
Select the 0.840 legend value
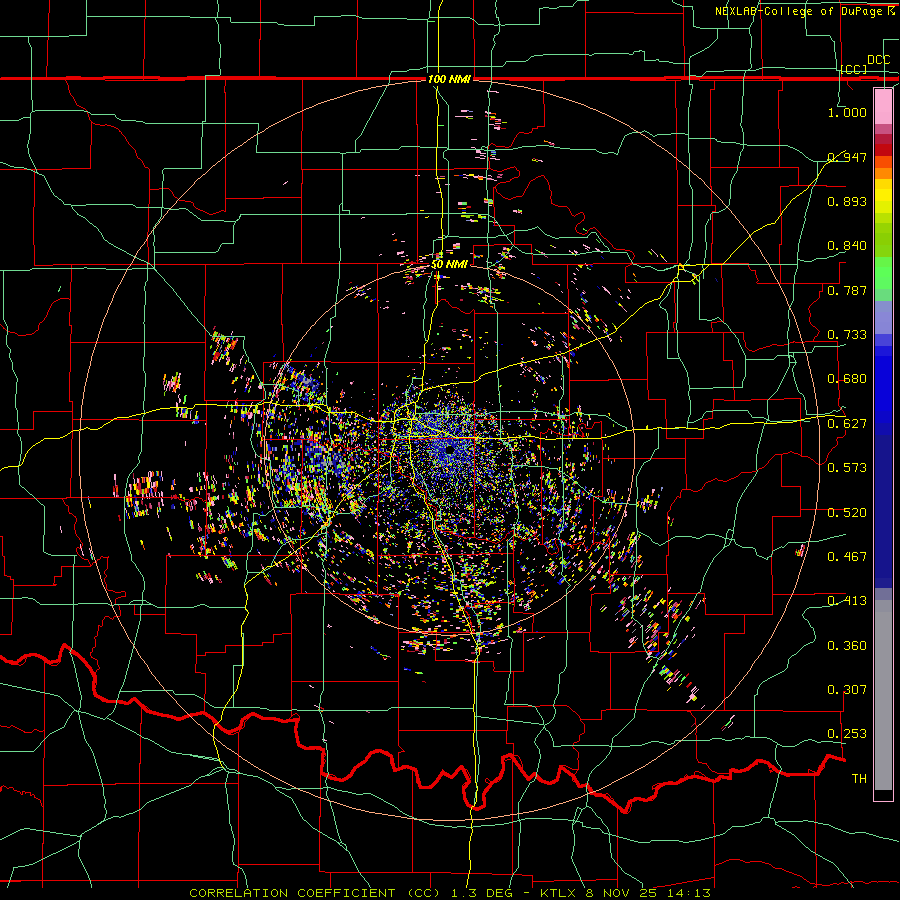[847, 246]
